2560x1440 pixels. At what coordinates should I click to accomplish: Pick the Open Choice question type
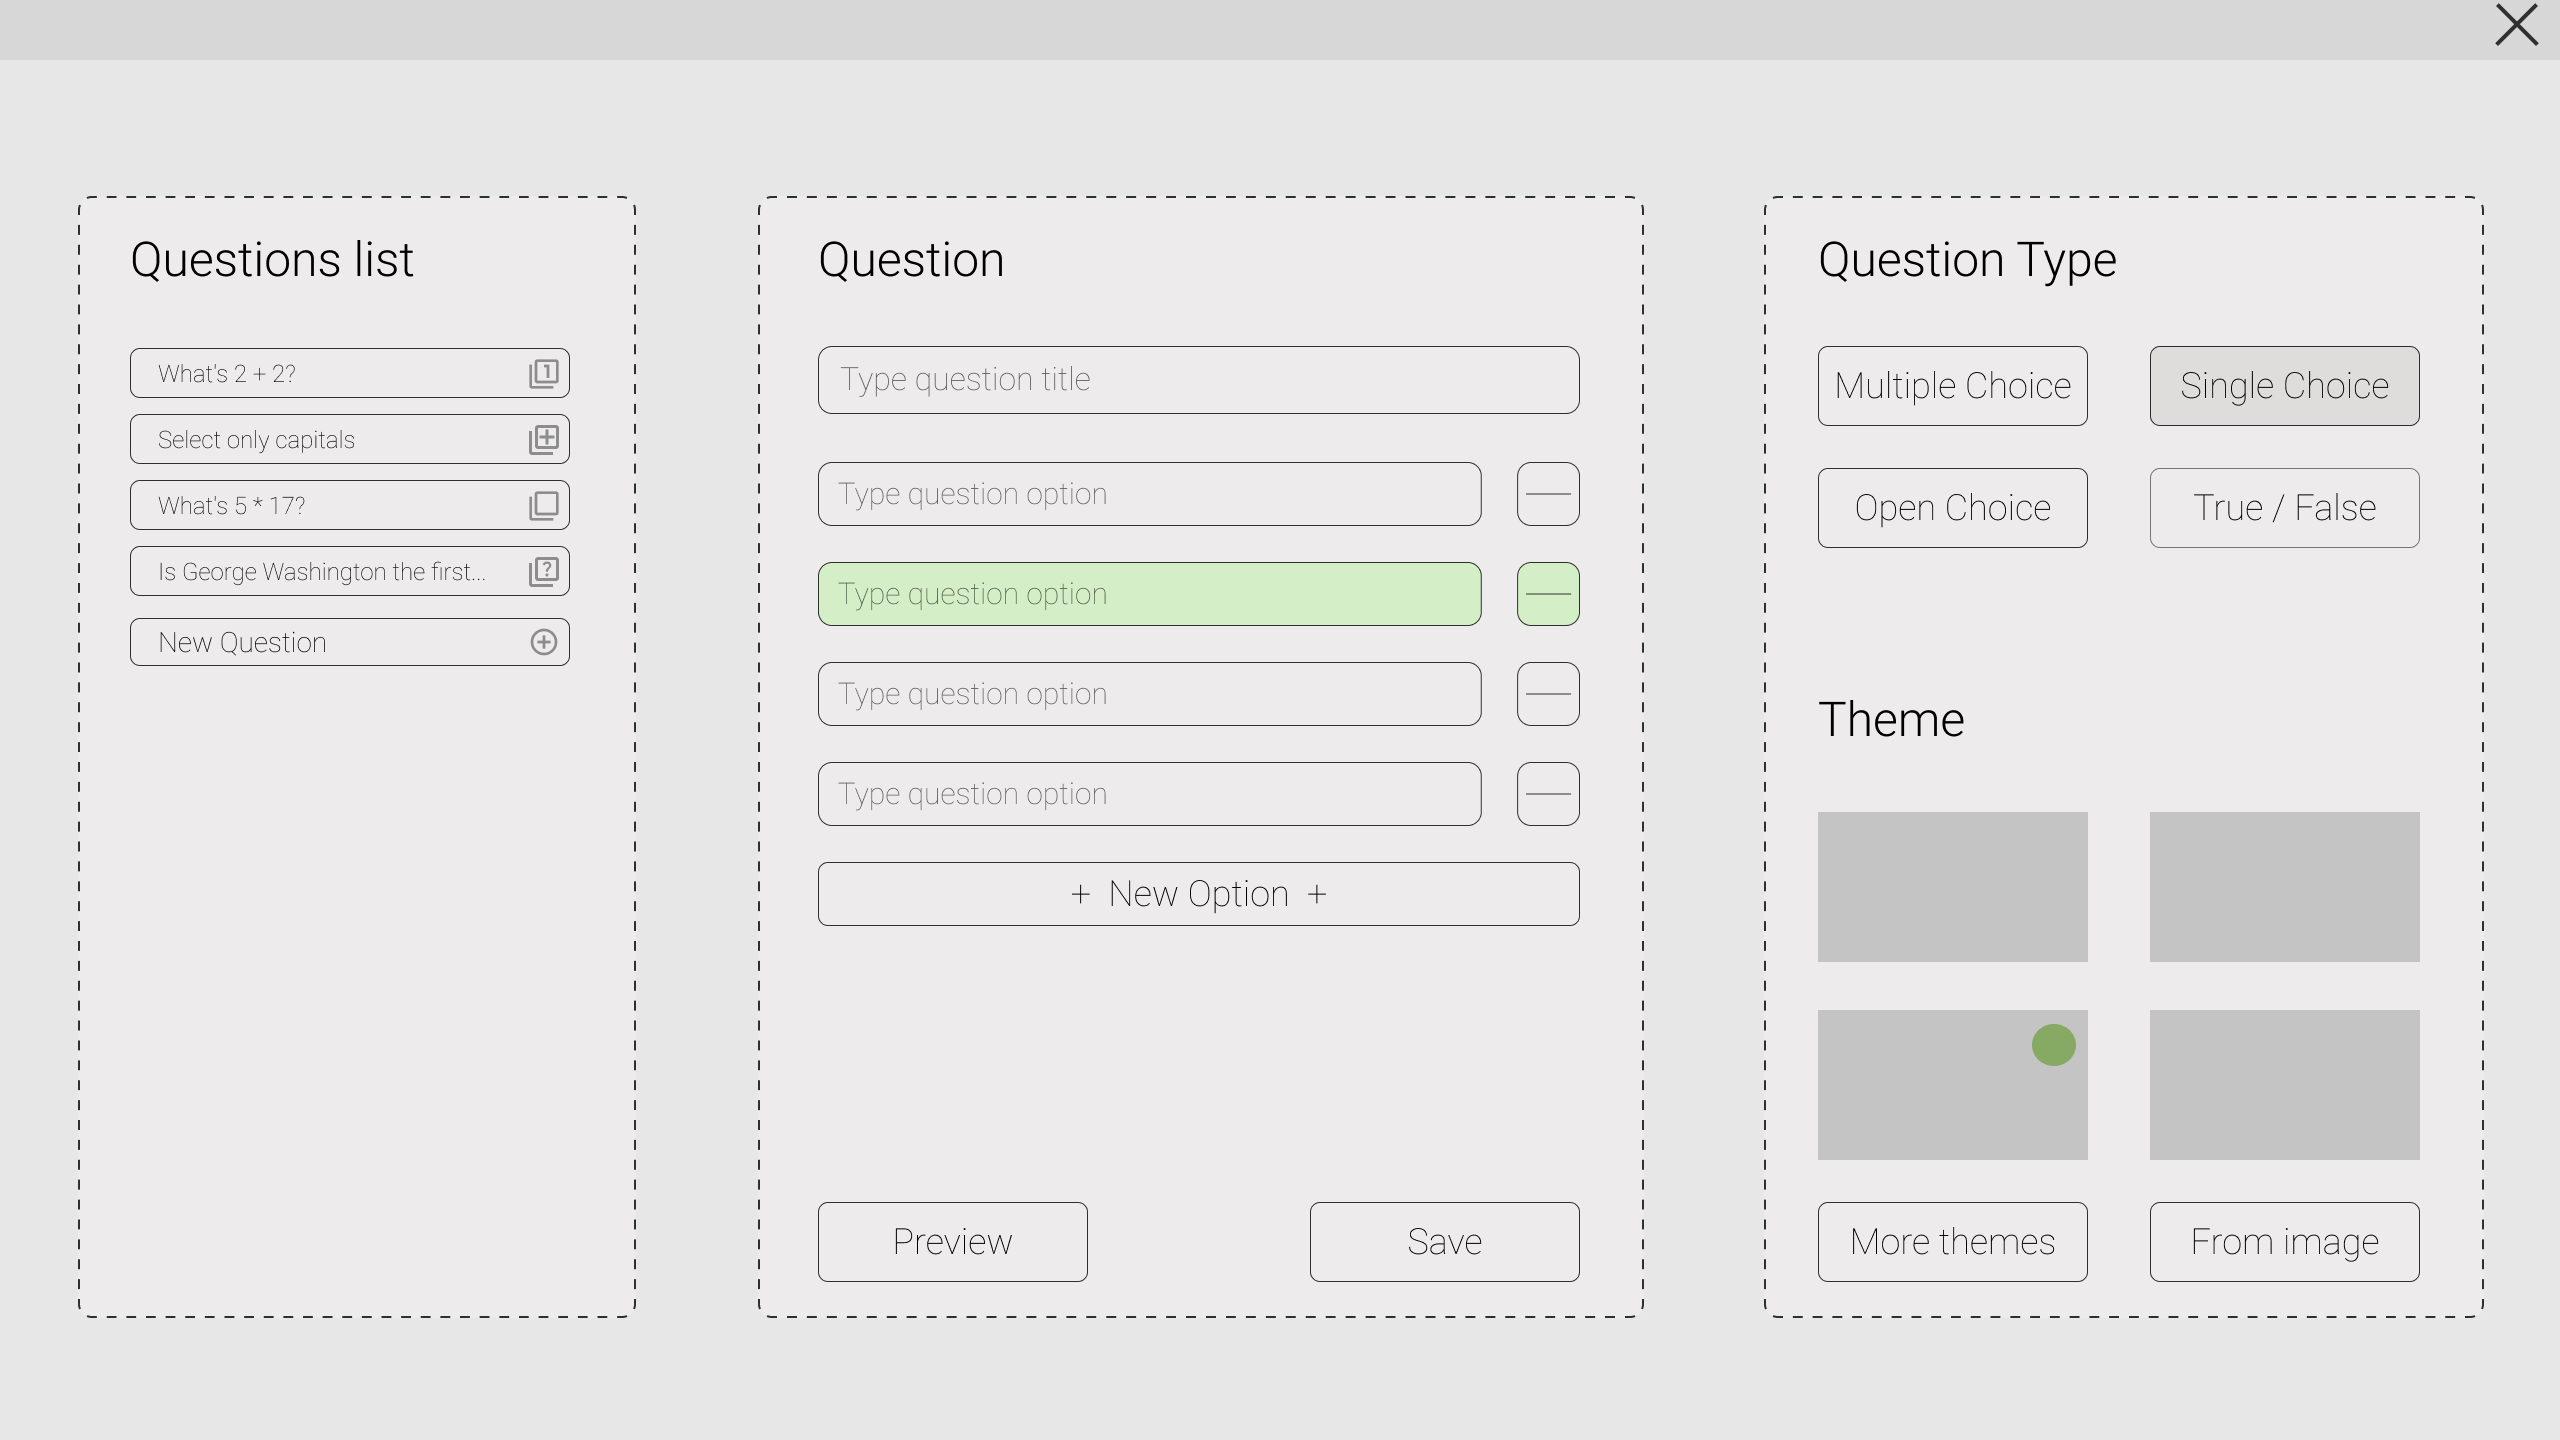pyautogui.click(x=1952, y=508)
